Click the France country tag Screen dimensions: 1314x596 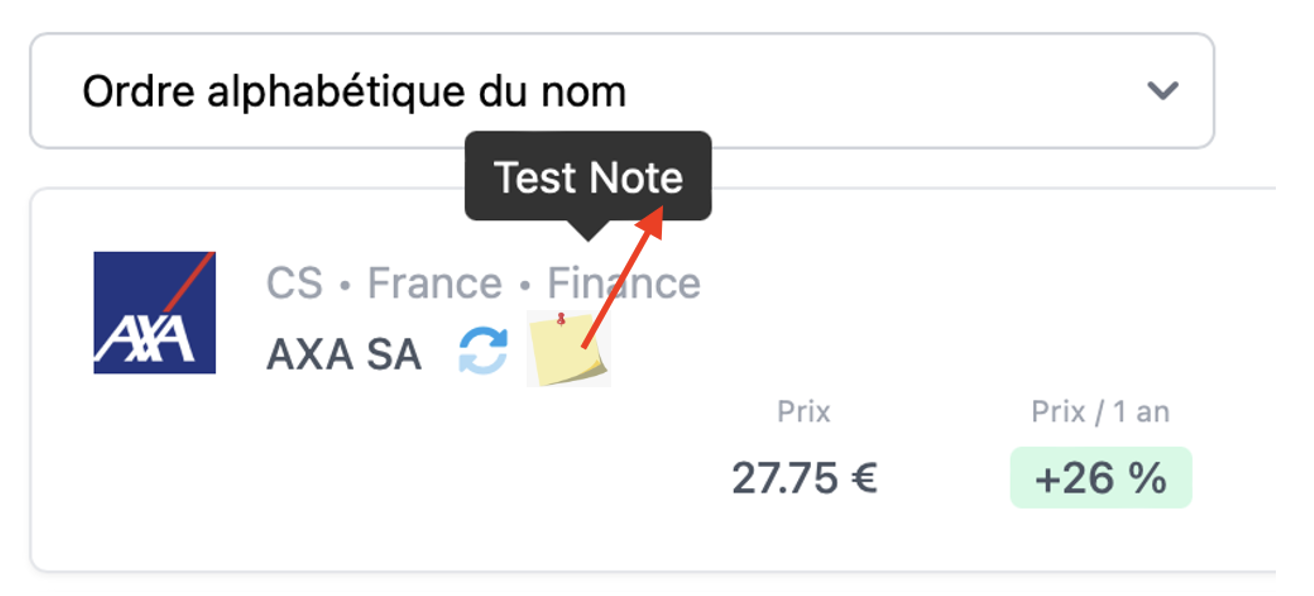(434, 283)
